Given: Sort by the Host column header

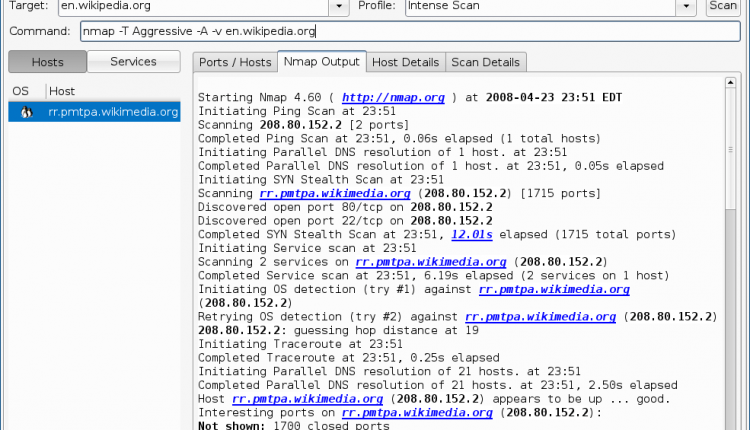Looking at the screenshot, I should point(113,91).
